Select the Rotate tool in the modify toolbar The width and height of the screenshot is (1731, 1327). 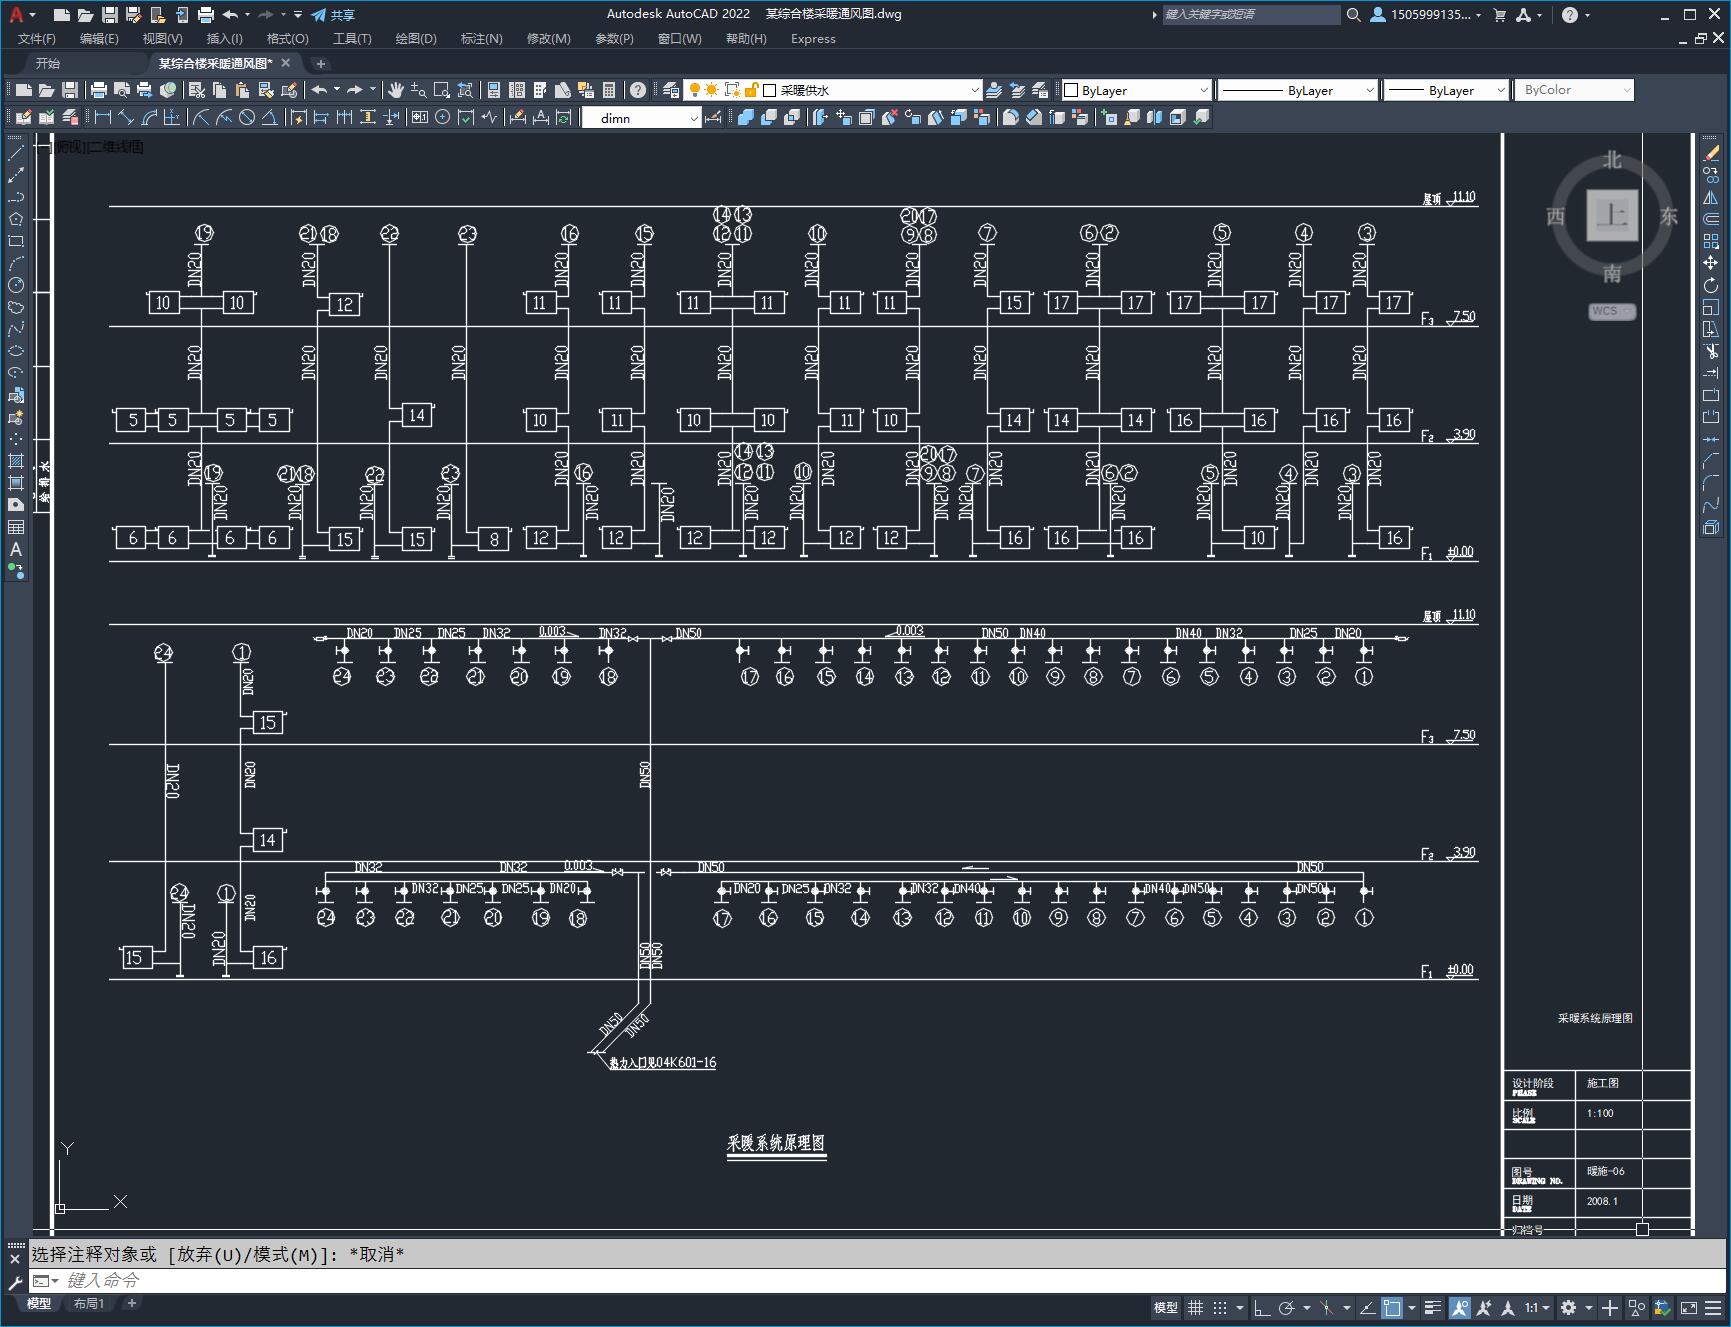point(1711,285)
